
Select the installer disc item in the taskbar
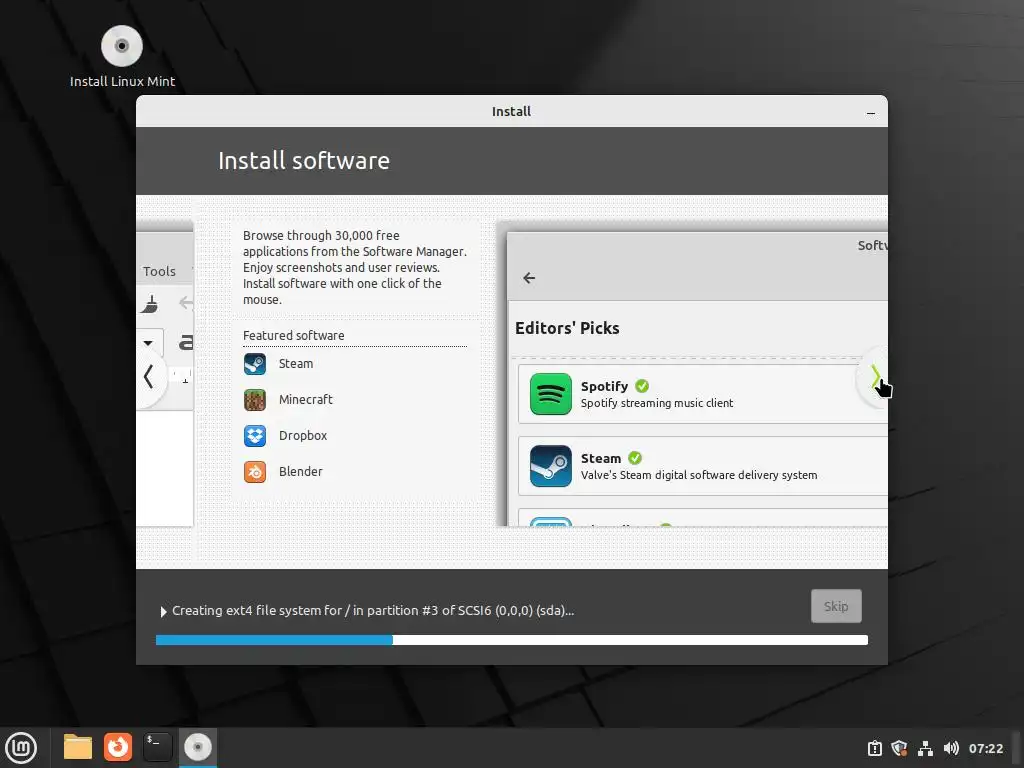tap(197, 747)
